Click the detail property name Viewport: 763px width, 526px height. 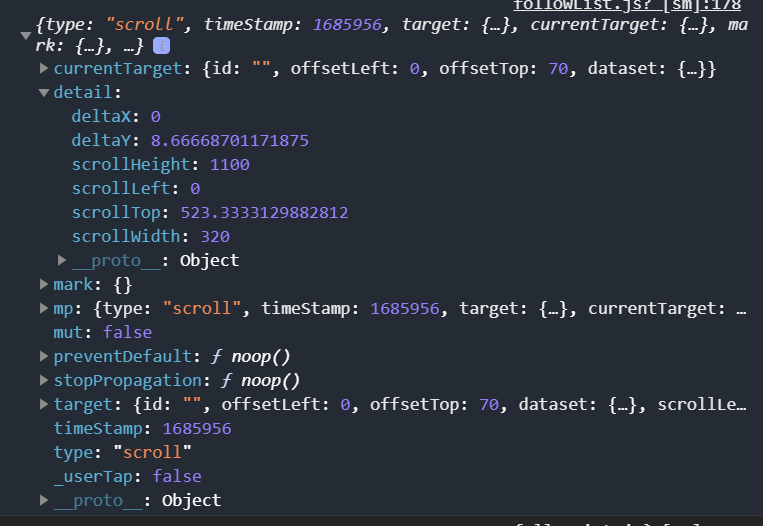[83, 92]
